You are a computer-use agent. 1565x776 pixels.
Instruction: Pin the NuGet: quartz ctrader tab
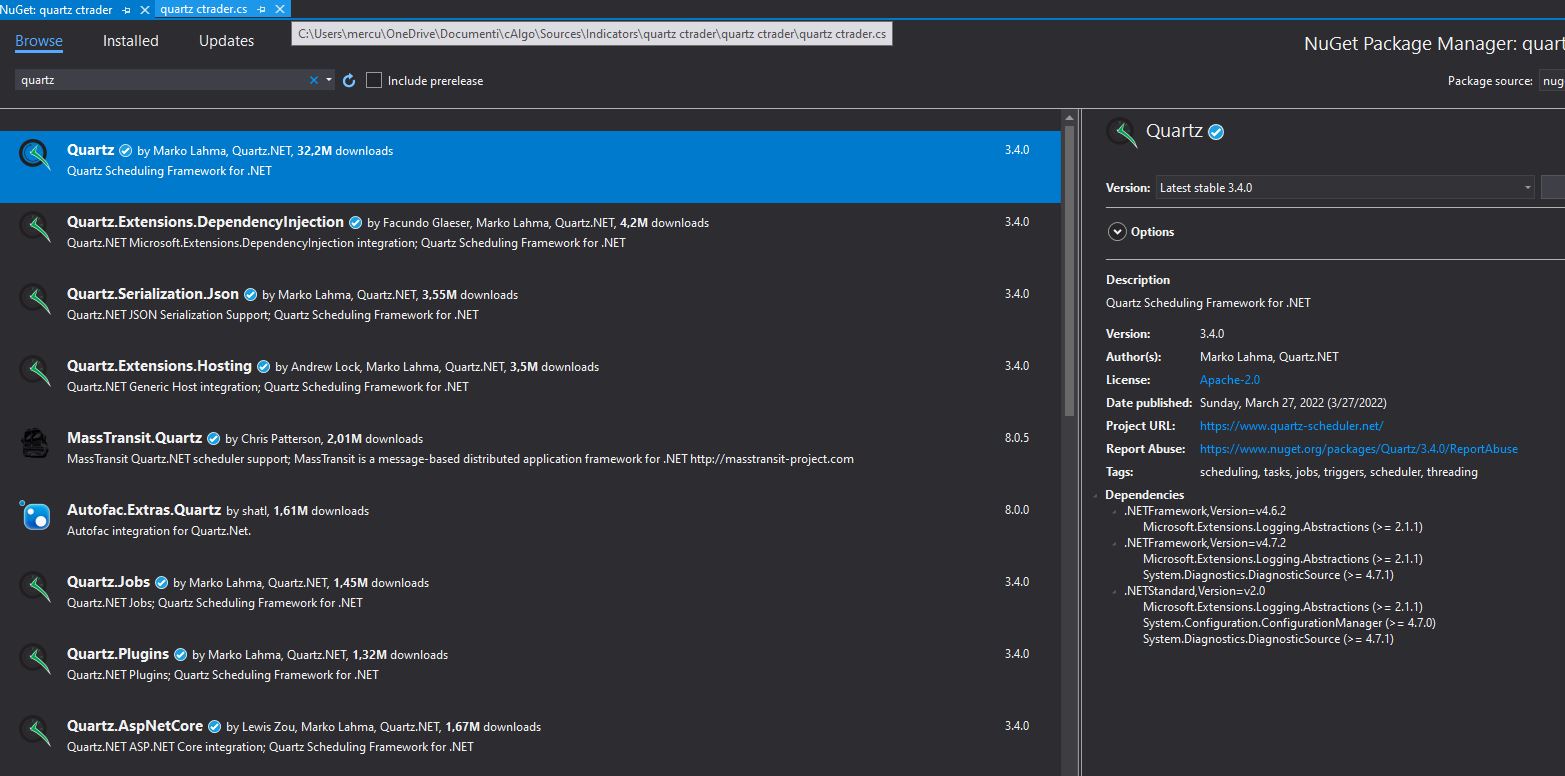(x=126, y=9)
